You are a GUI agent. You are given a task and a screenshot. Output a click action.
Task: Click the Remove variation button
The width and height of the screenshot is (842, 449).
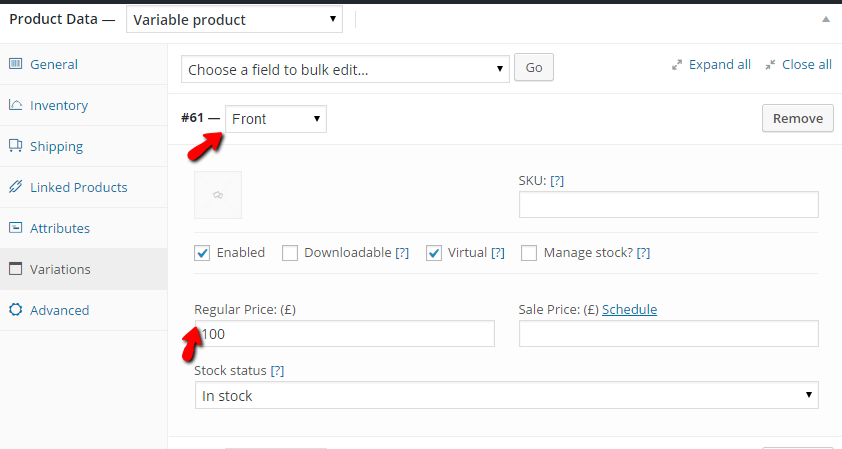tap(797, 118)
